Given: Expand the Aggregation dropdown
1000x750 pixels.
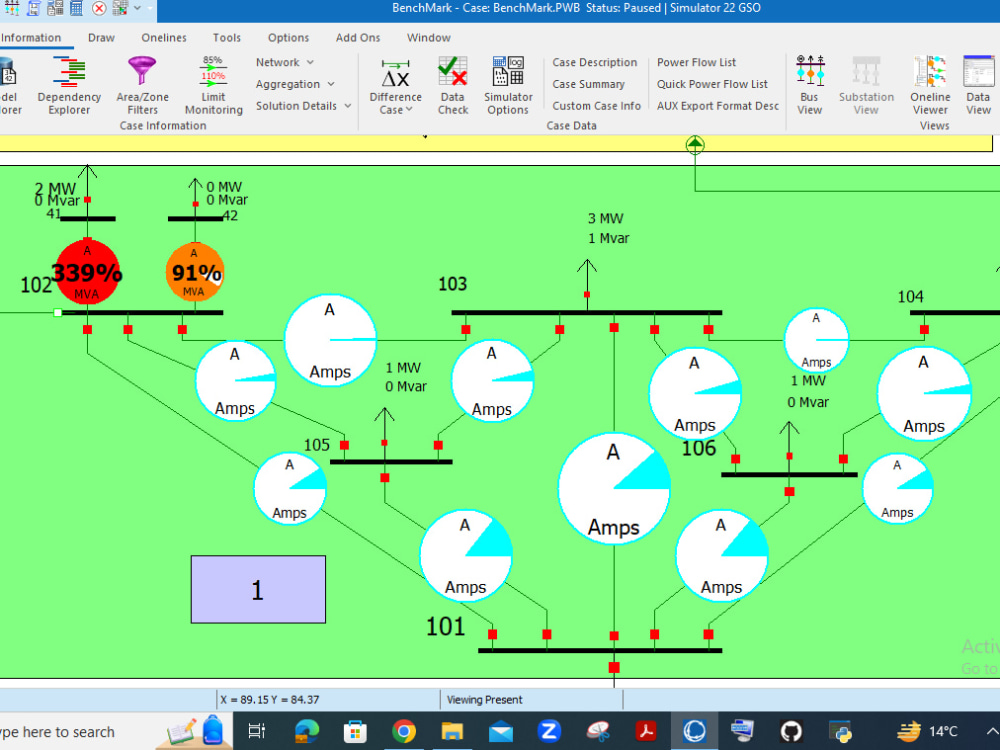Looking at the screenshot, I should click(290, 84).
